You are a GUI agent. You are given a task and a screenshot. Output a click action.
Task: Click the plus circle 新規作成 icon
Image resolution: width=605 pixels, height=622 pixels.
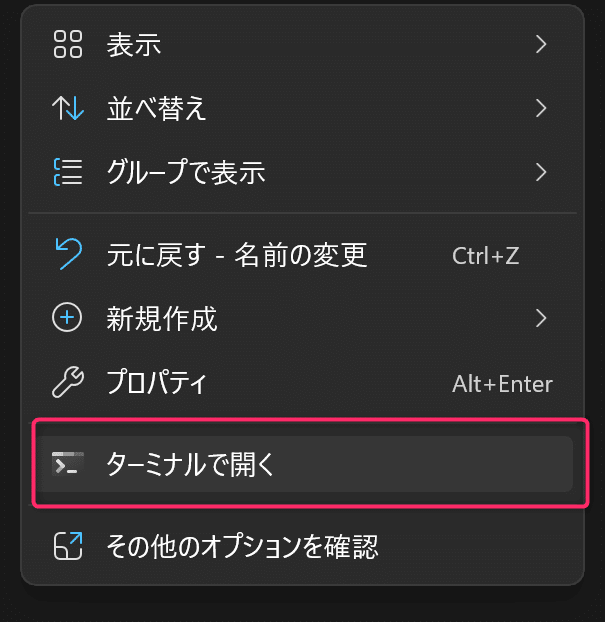(x=67, y=317)
